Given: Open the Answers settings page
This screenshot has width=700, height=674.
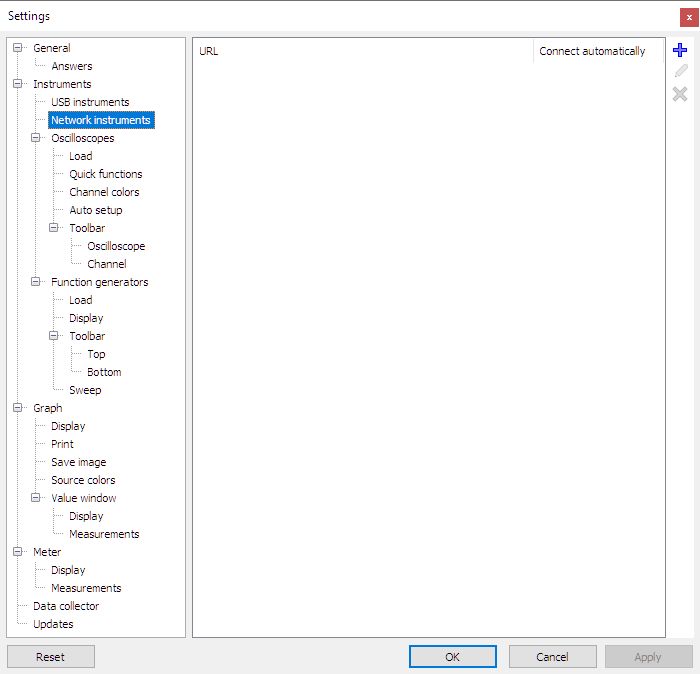Looking at the screenshot, I should [x=71, y=66].
